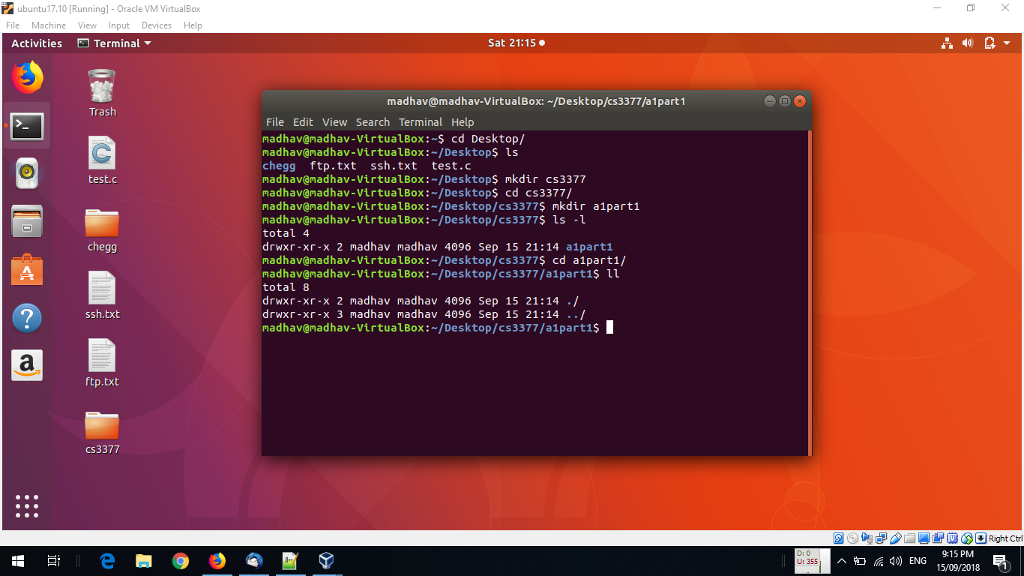Click Windows taskbar volume icon
The image size is (1024, 576).
point(896,561)
